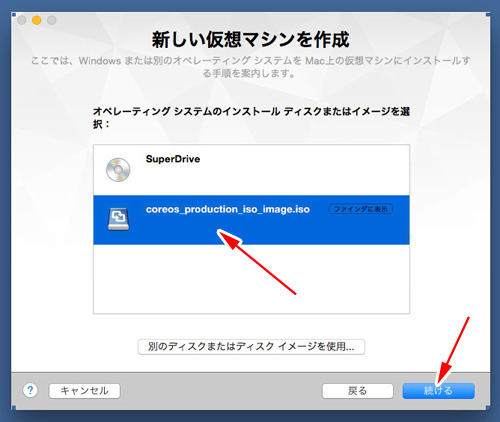Image resolution: width=500 pixels, height=422 pixels.
Task: Click blank space right of SuperDrive label
Action: pos(300,170)
